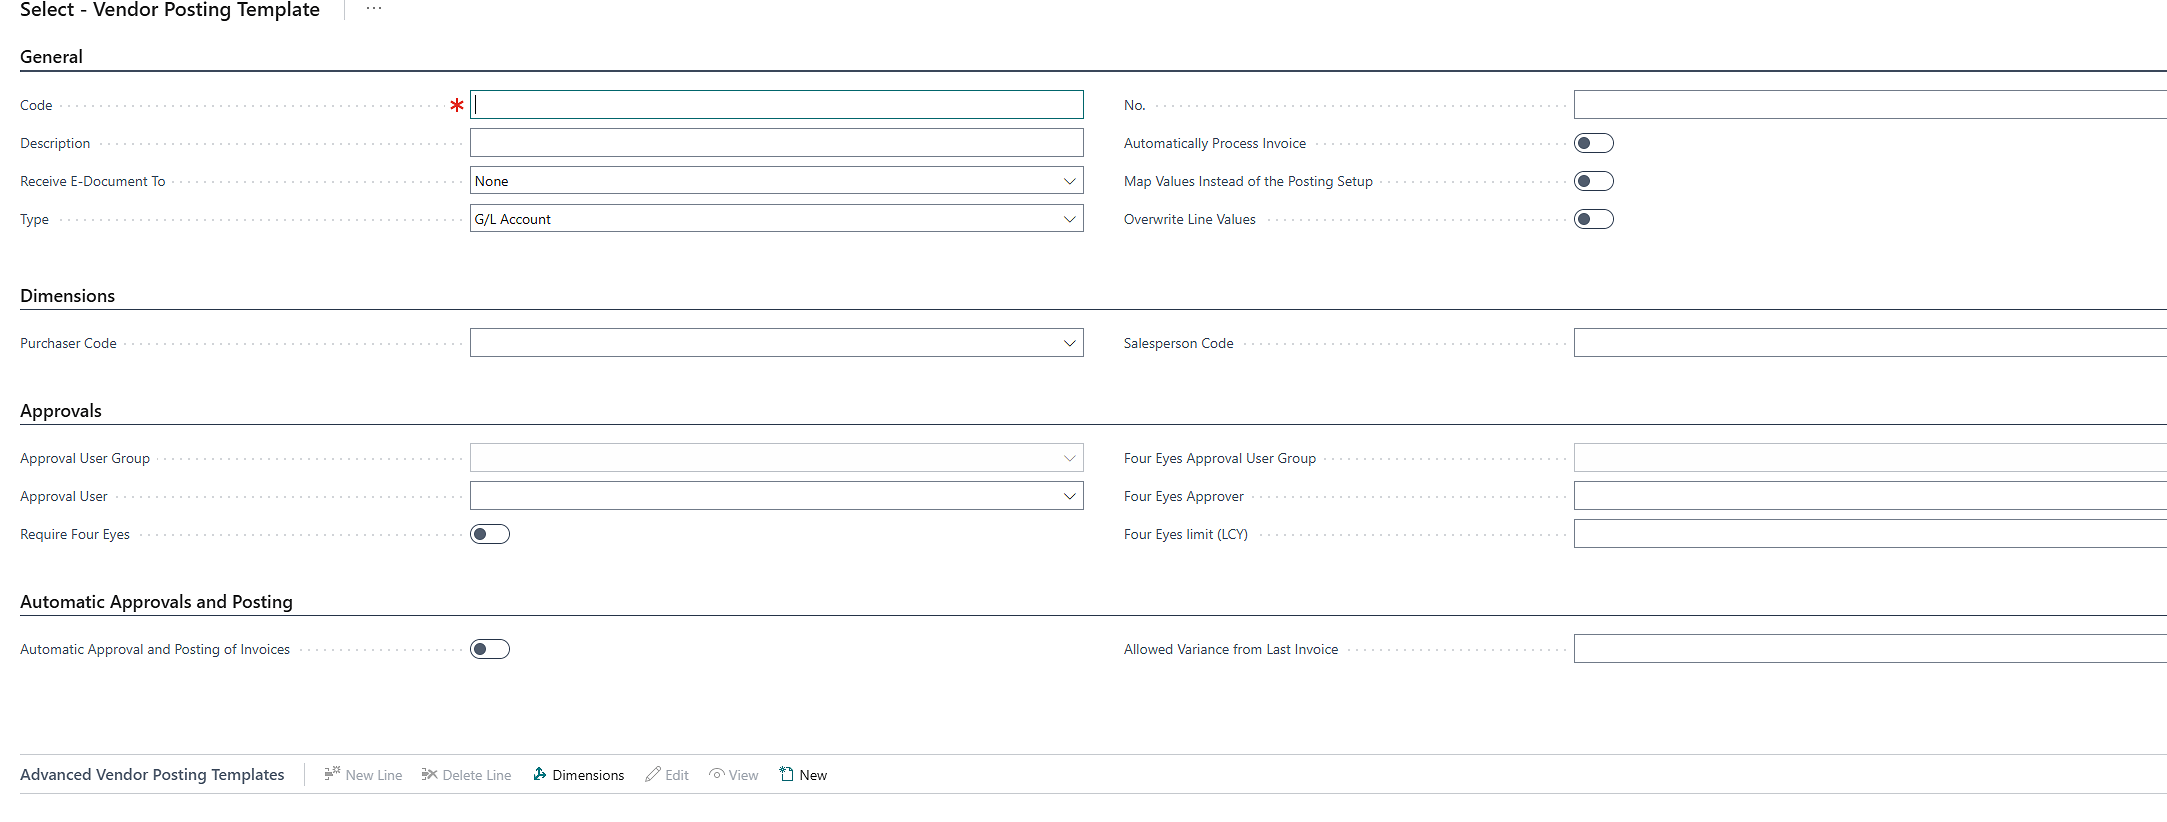Click the View eye icon
The image size is (2167, 822).
point(717,774)
